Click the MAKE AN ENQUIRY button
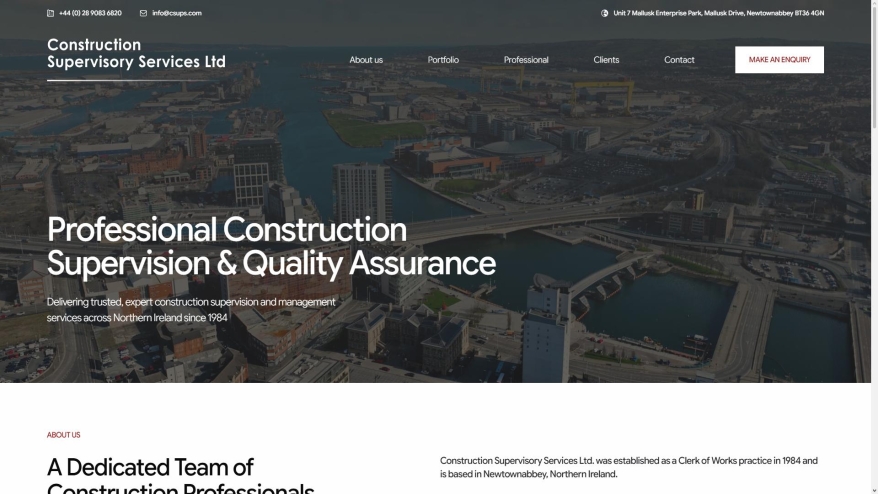The width and height of the screenshot is (878, 494). (x=779, y=60)
